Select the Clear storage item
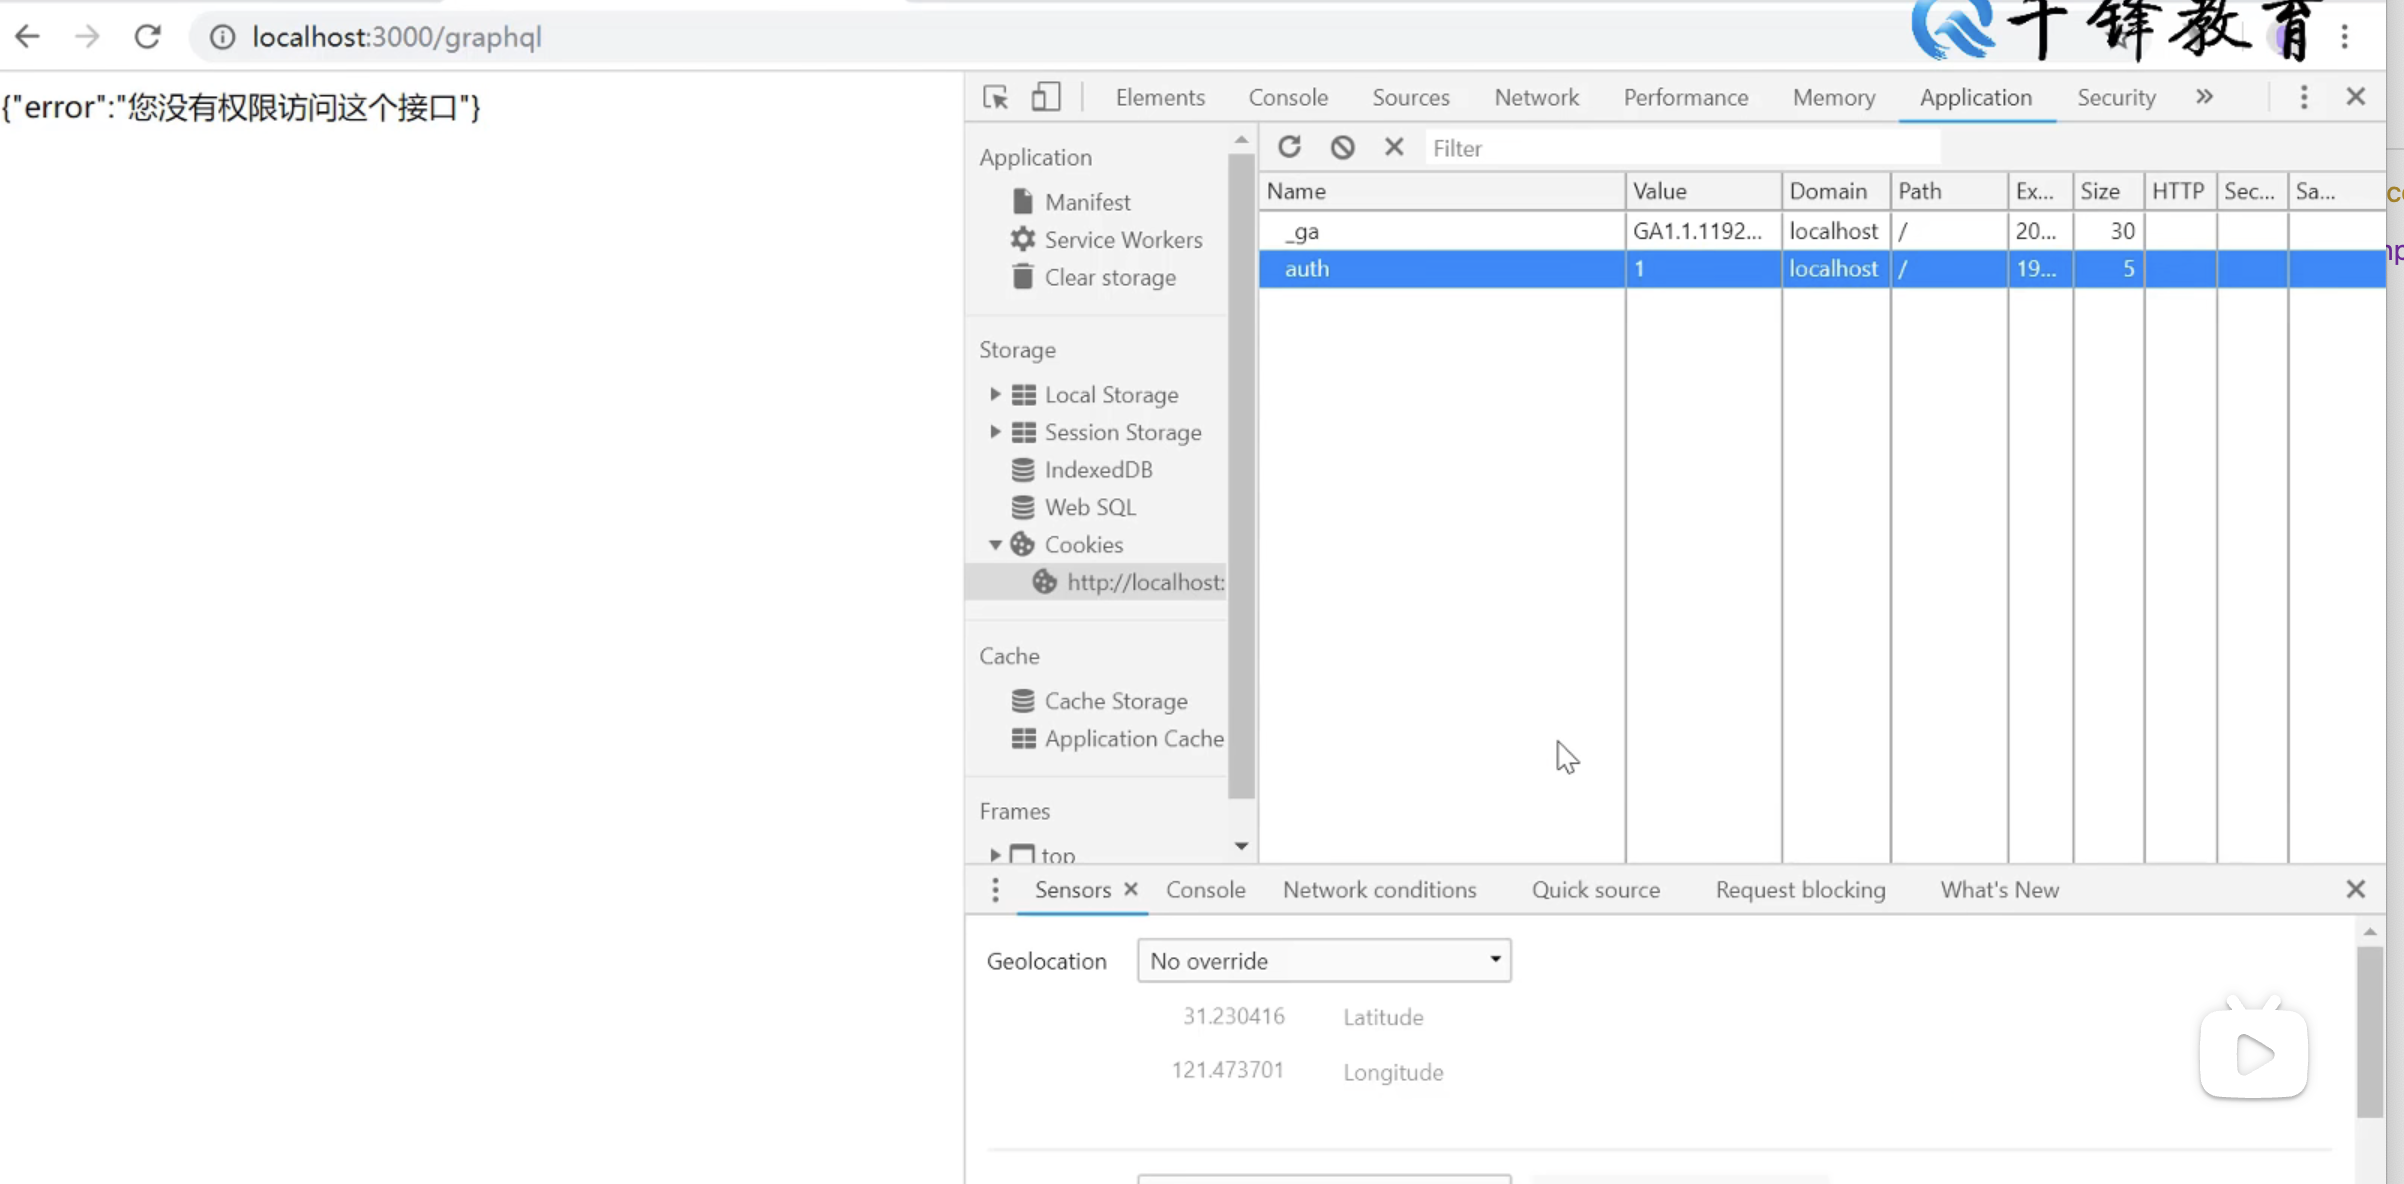The image size is (2404, 1184). point(1110,278)
